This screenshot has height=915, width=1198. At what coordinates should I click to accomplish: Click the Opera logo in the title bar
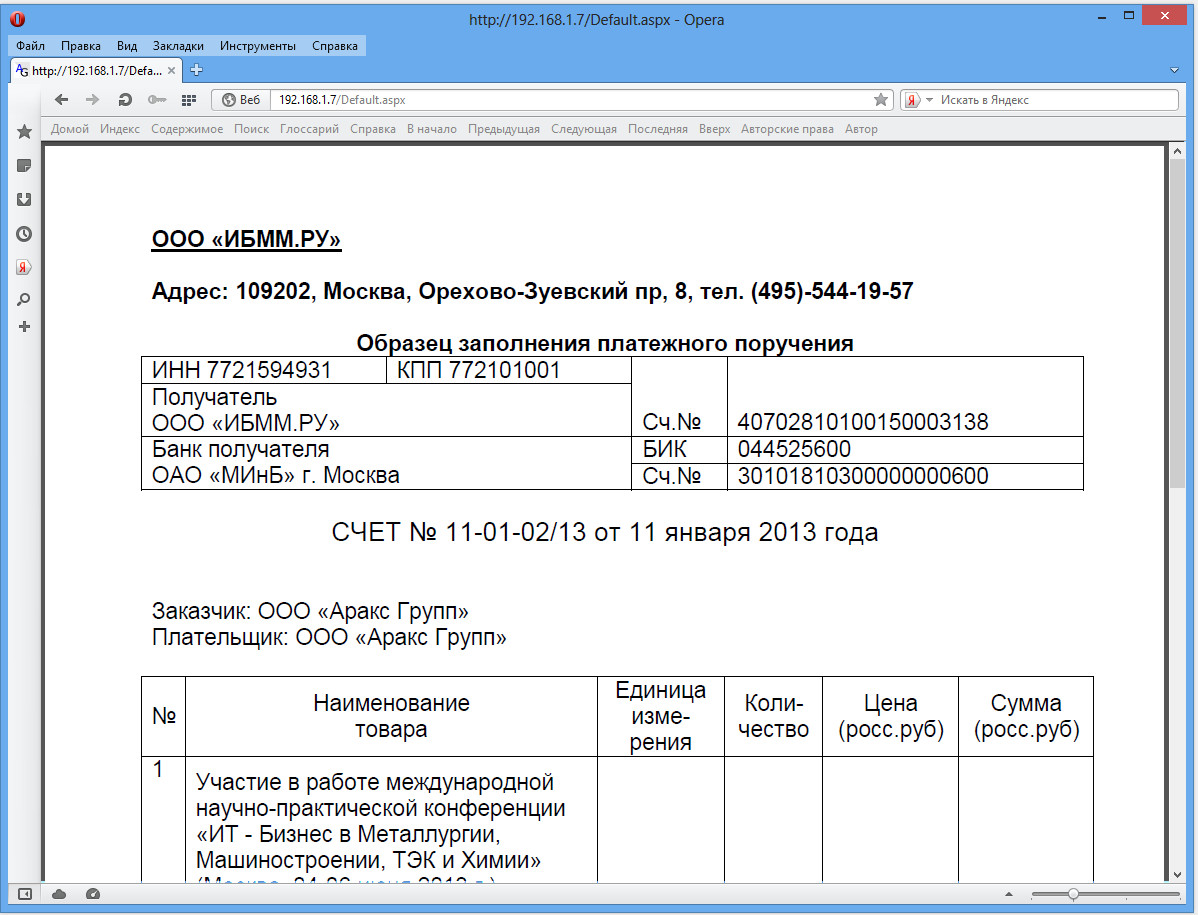(x=17, y=19)
